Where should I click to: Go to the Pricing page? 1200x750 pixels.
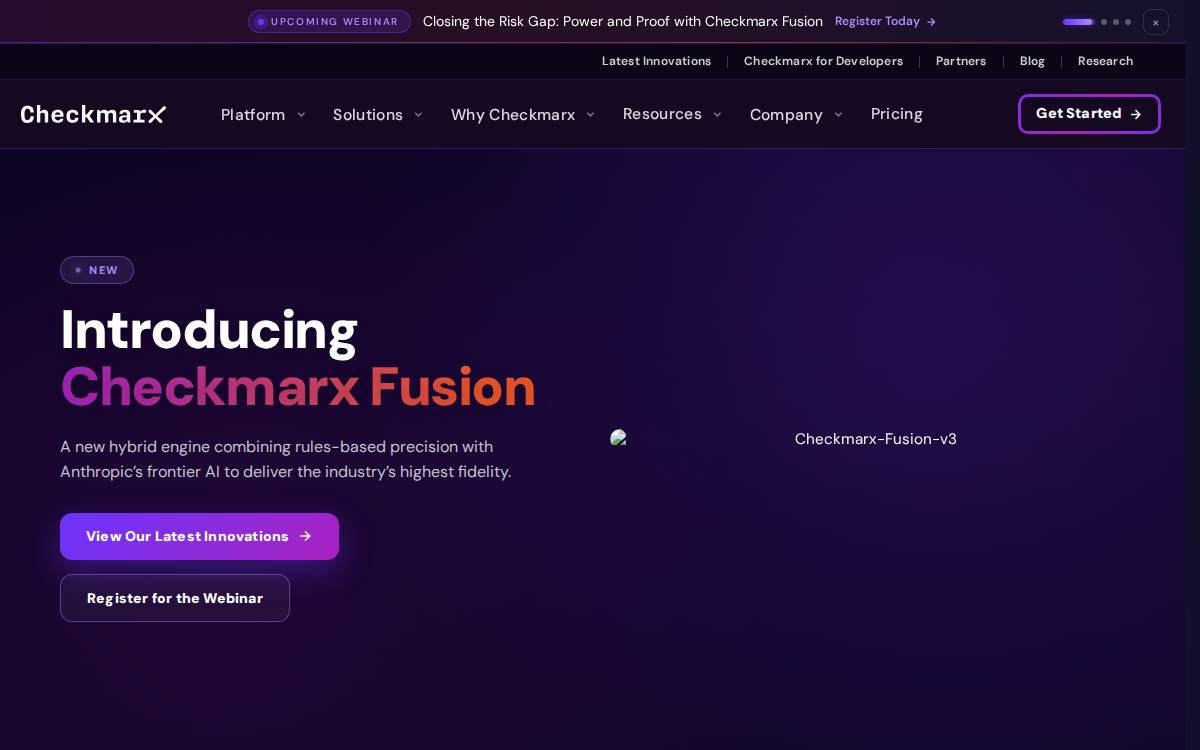[x=897, y=114]
